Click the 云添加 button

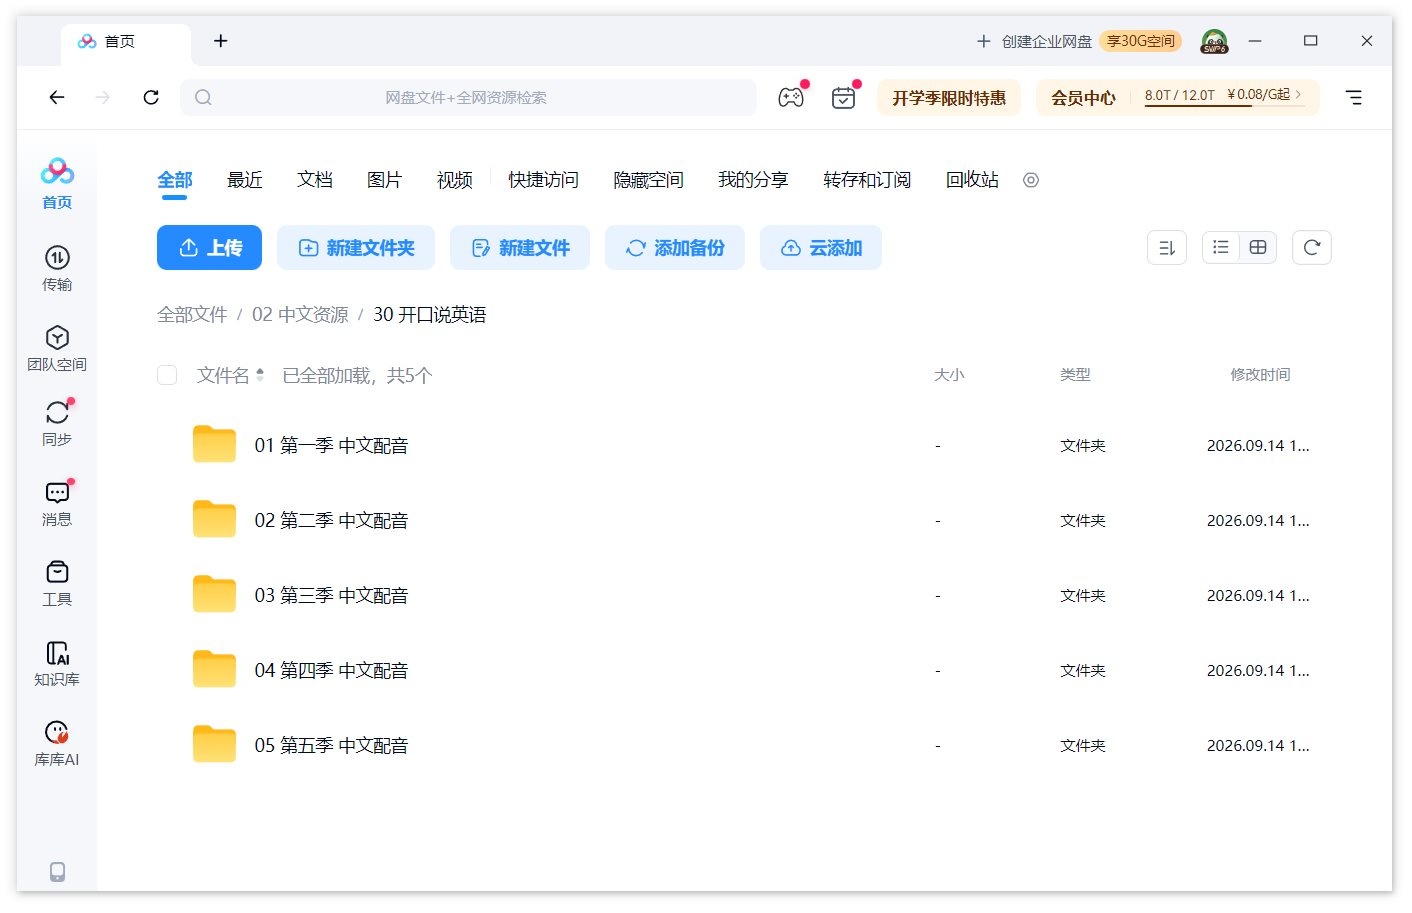tap(821, 248)
